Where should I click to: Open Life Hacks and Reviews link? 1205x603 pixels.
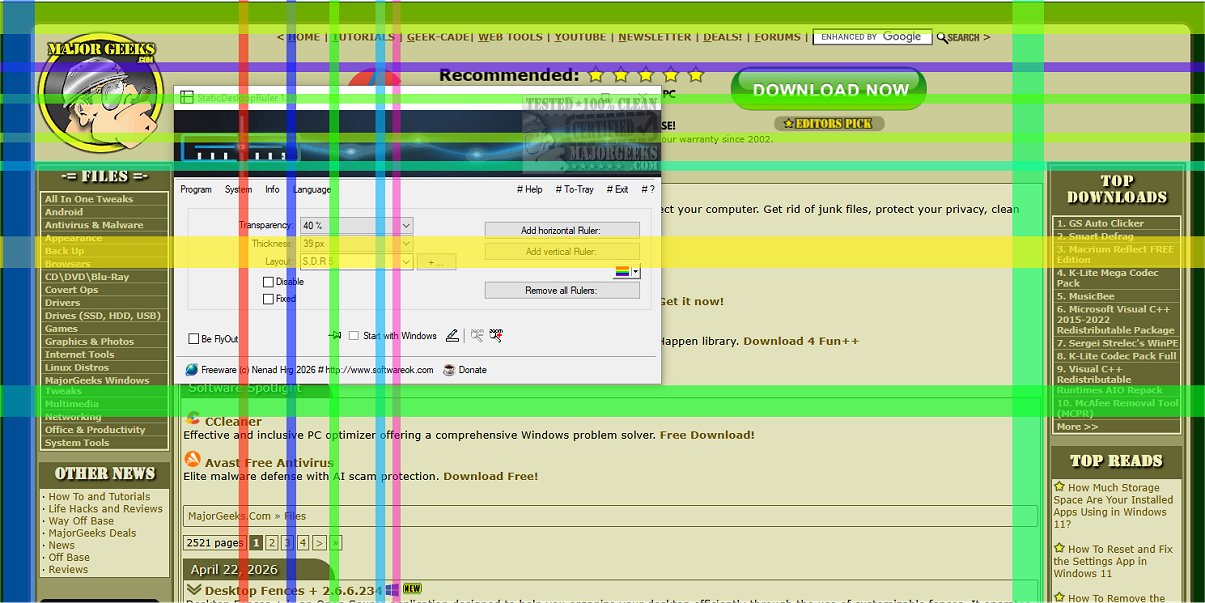pyautogui.click(x=105, y=509)
